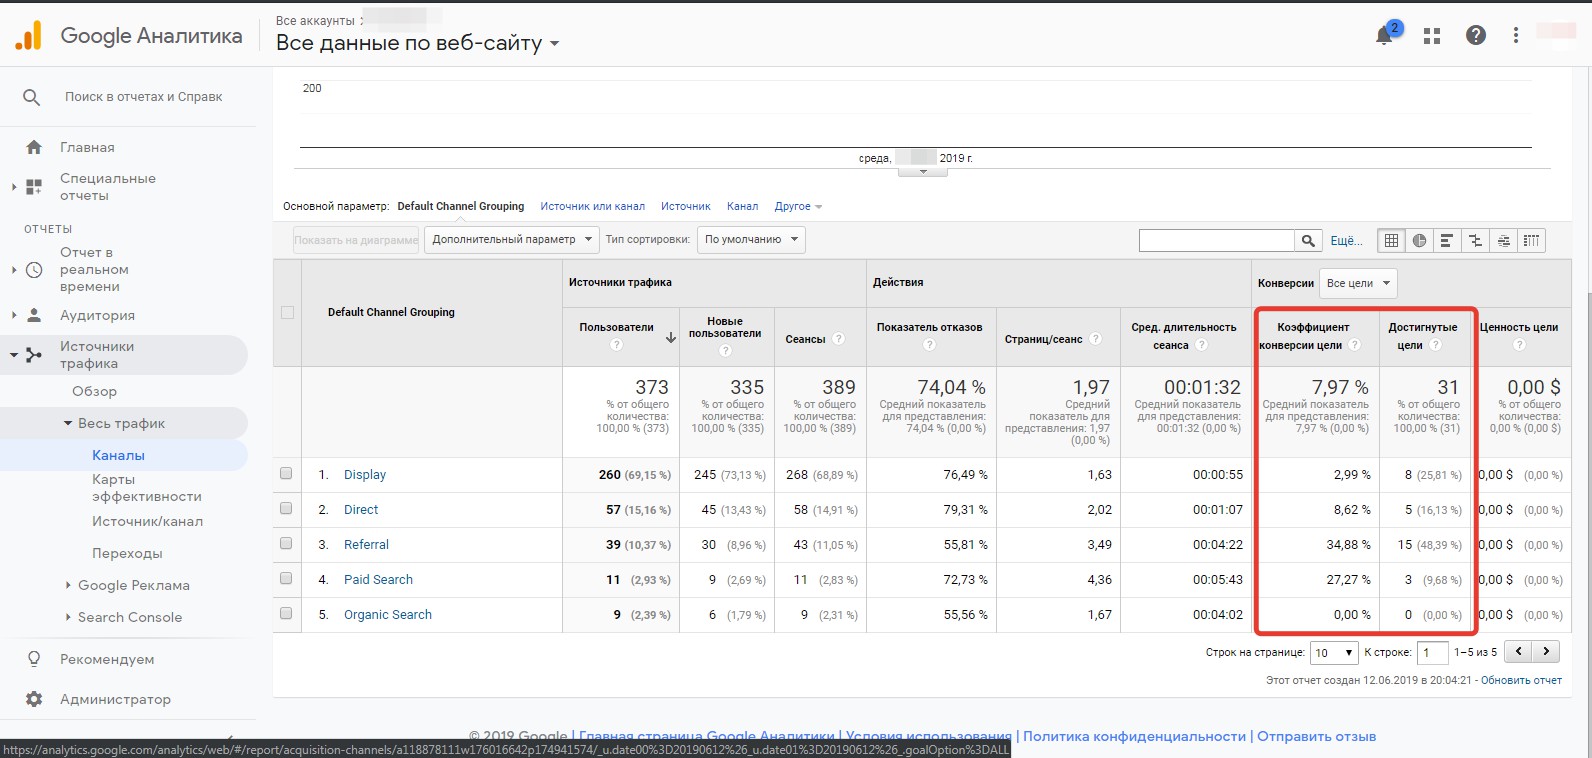
Task: Click the go-to-row number field
Action: click(1432, 652)
